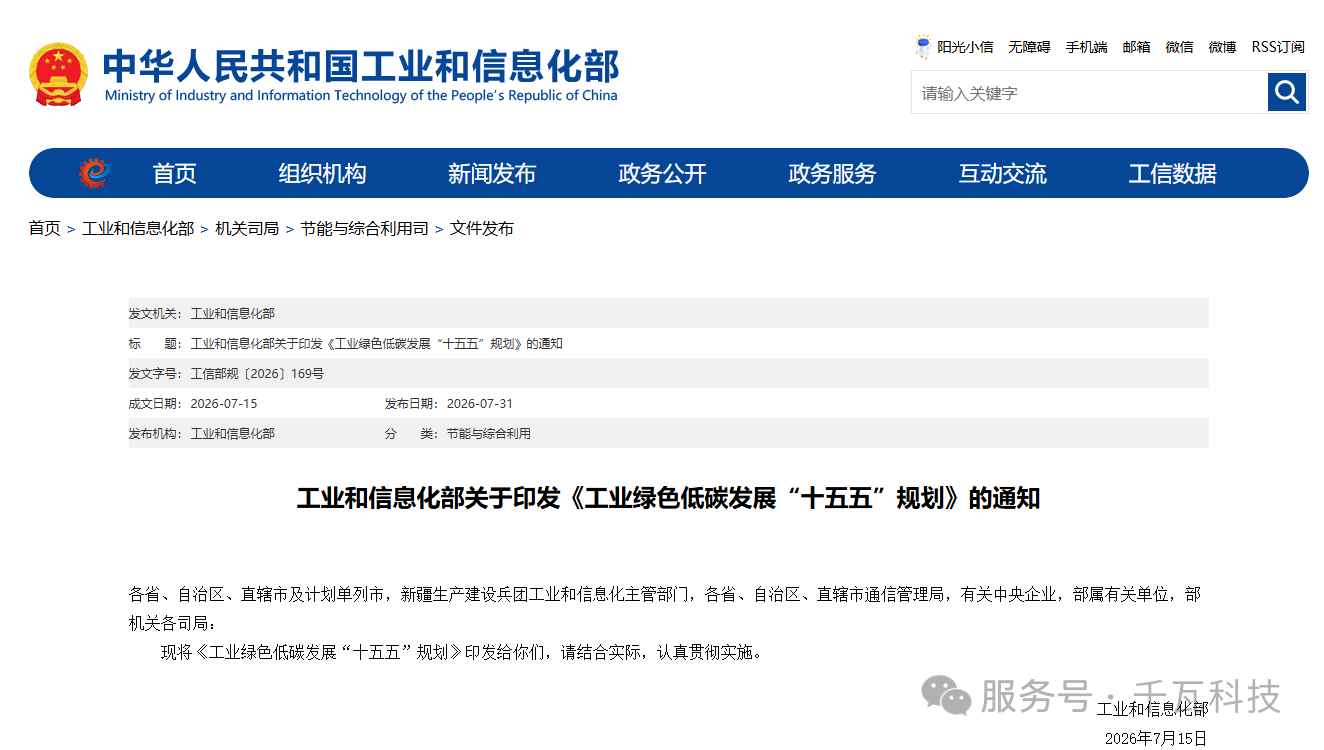The height and width of the screenshot is (750, 1324).
Task: Go to 首页 in the breadcrumb
Action: click(44, 229)
